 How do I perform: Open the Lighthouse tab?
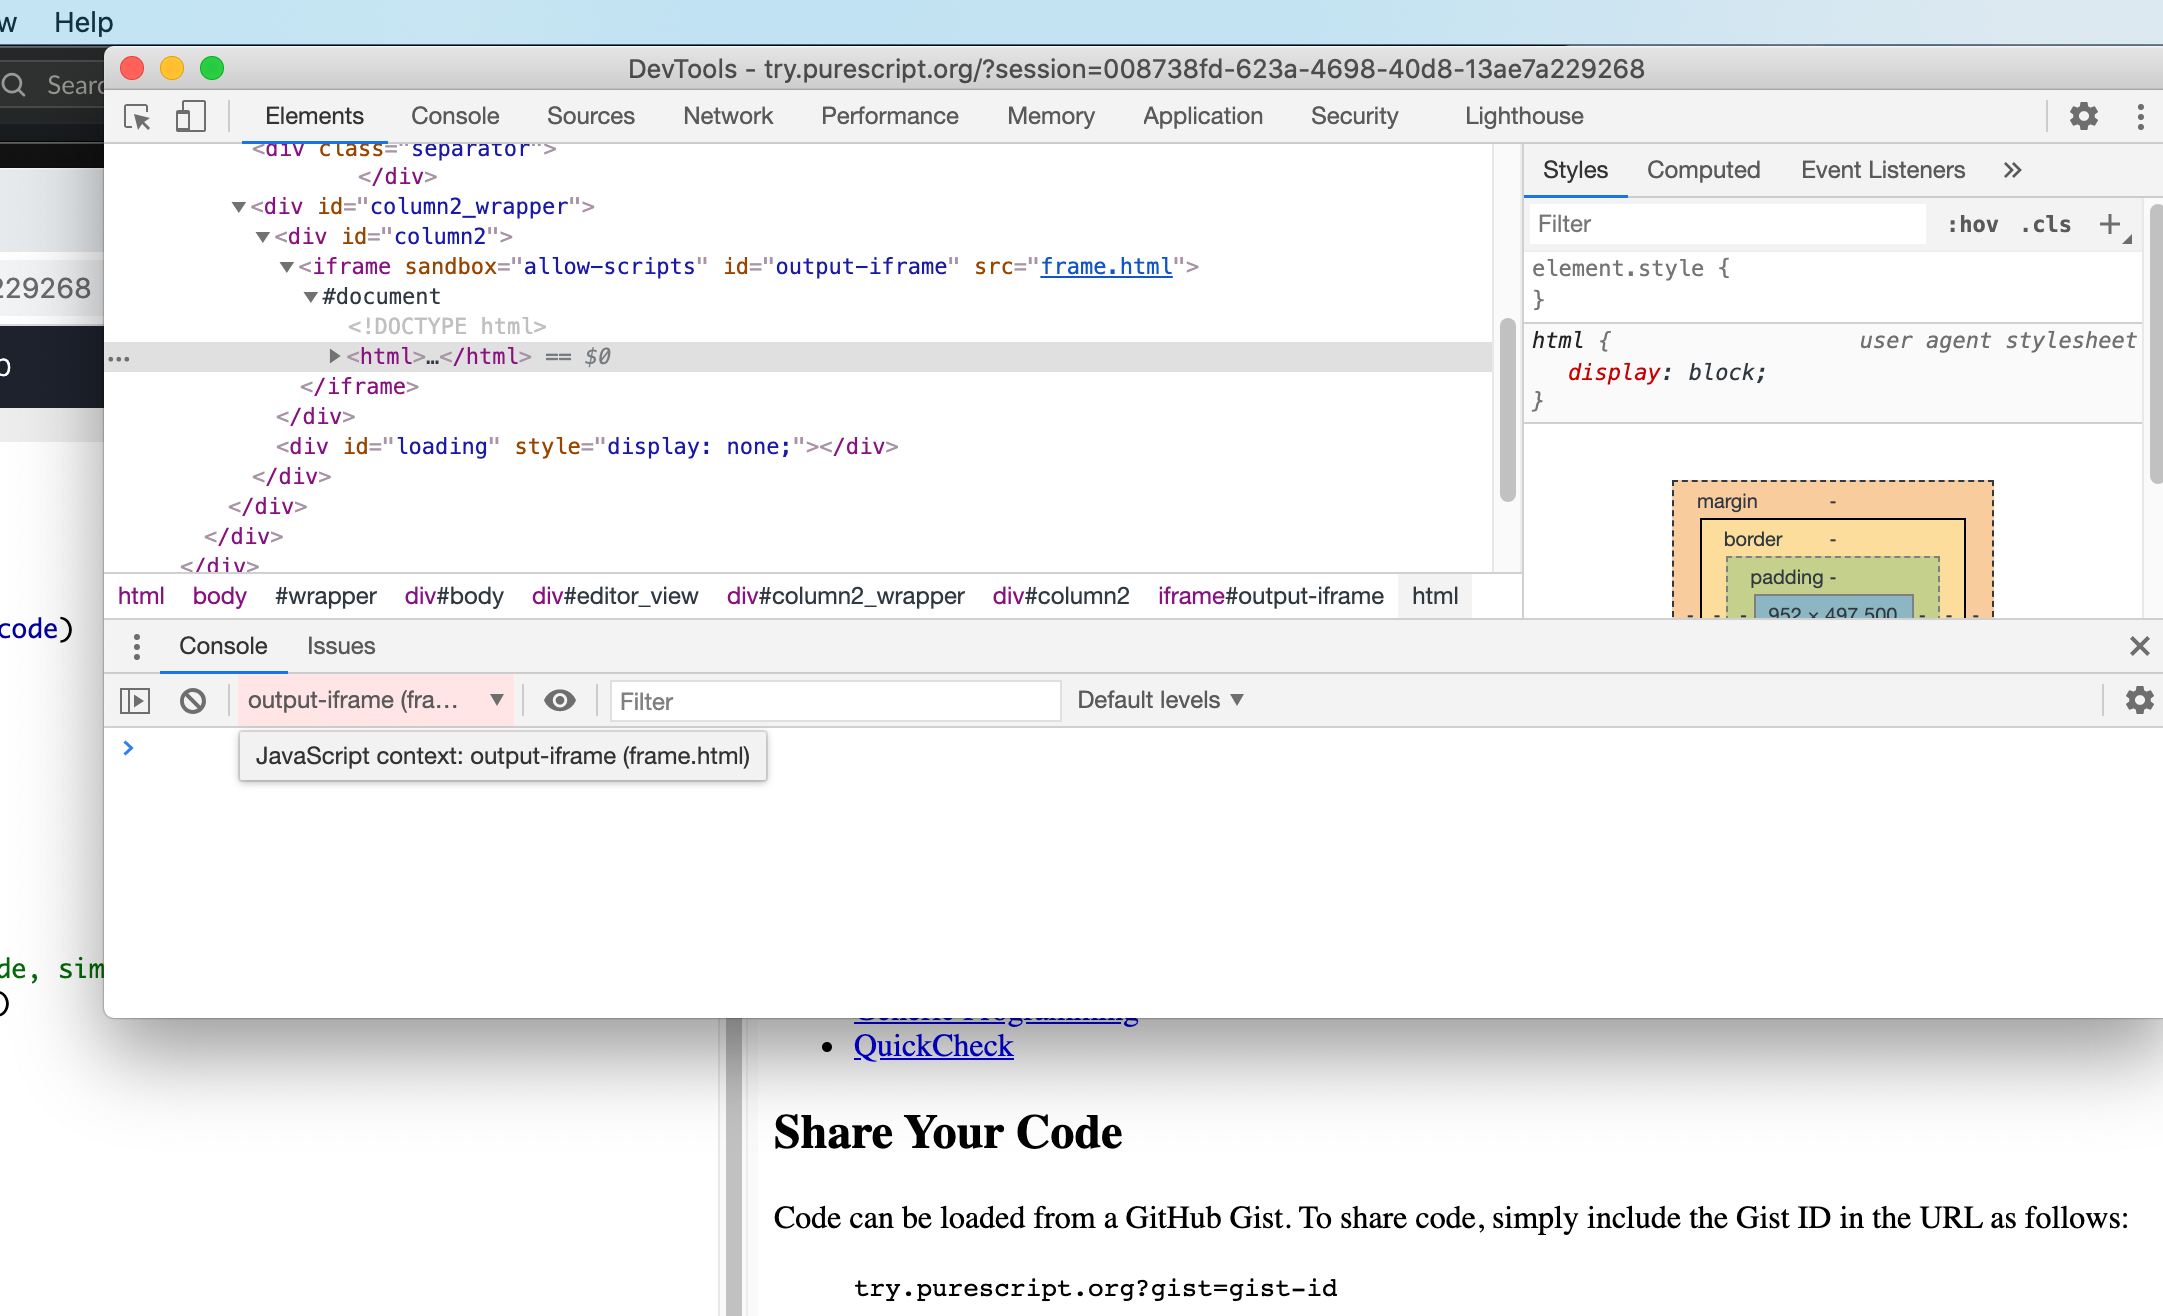click(x=1524, y=116)
